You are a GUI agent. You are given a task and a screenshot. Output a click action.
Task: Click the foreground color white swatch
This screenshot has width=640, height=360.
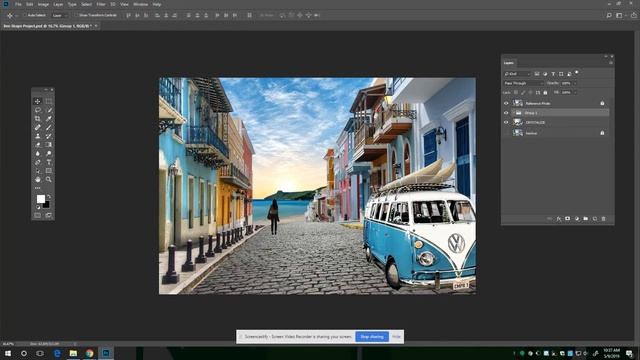(40, 199)
